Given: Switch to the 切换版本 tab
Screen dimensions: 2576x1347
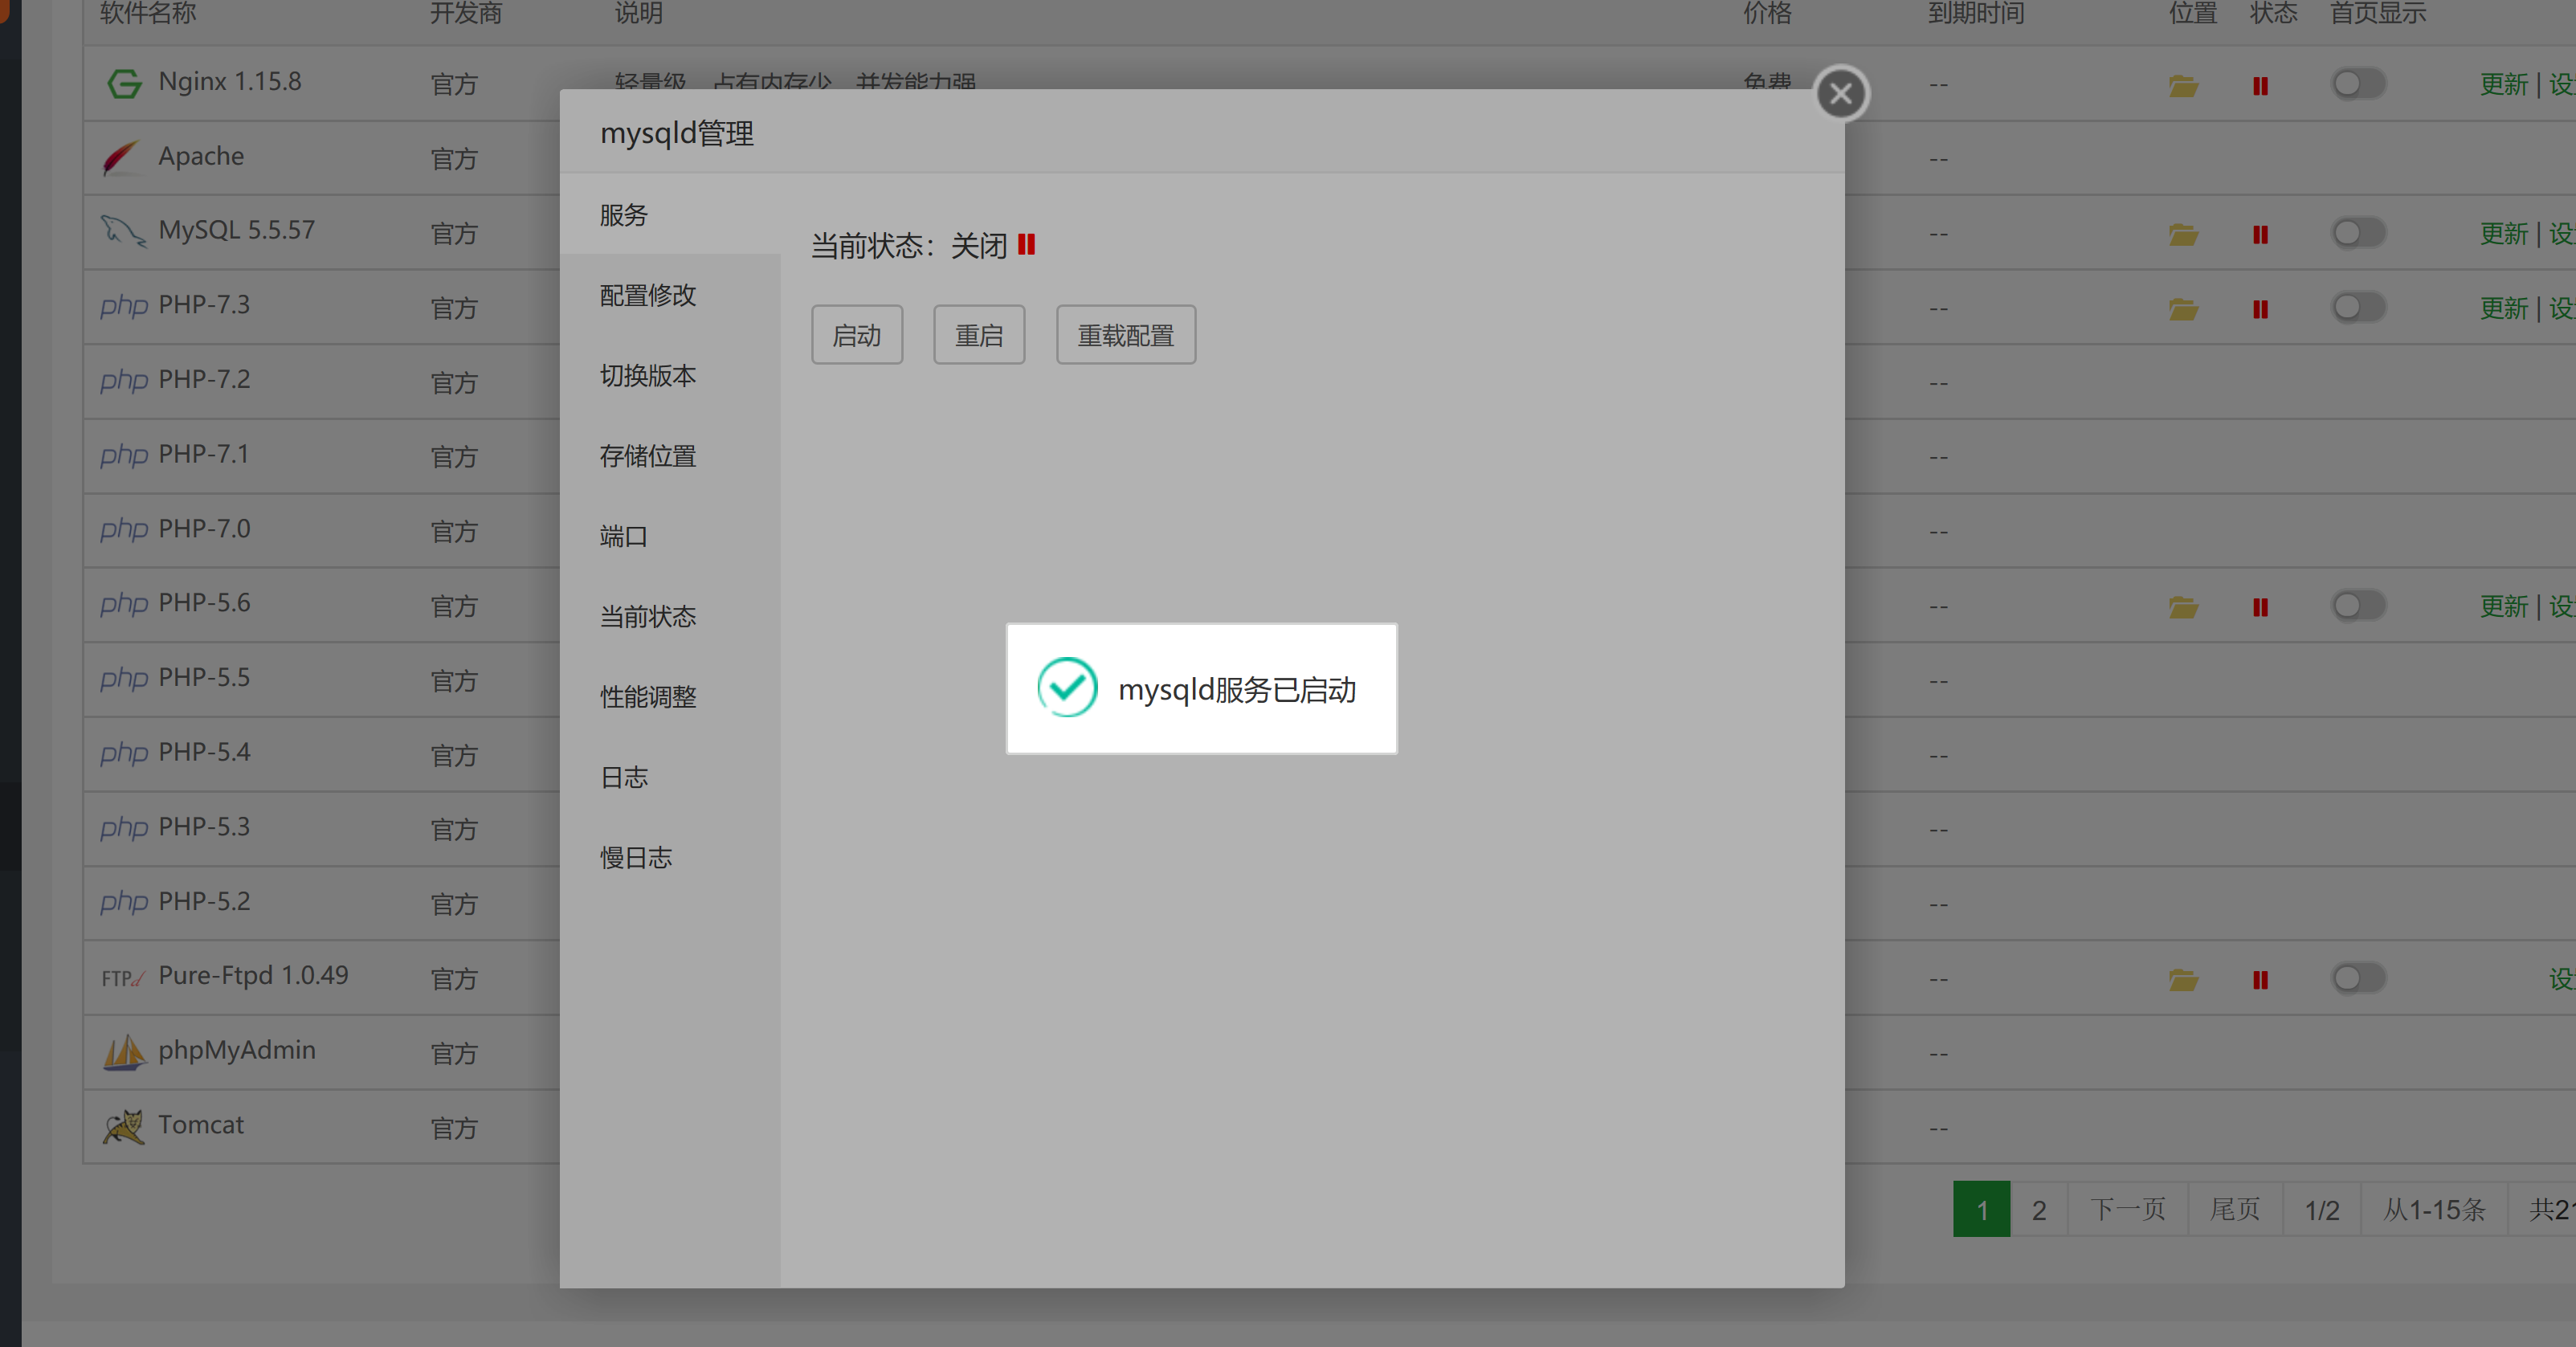Looking at the screenshot, I should pyautogui.click(x=648, y=376).
